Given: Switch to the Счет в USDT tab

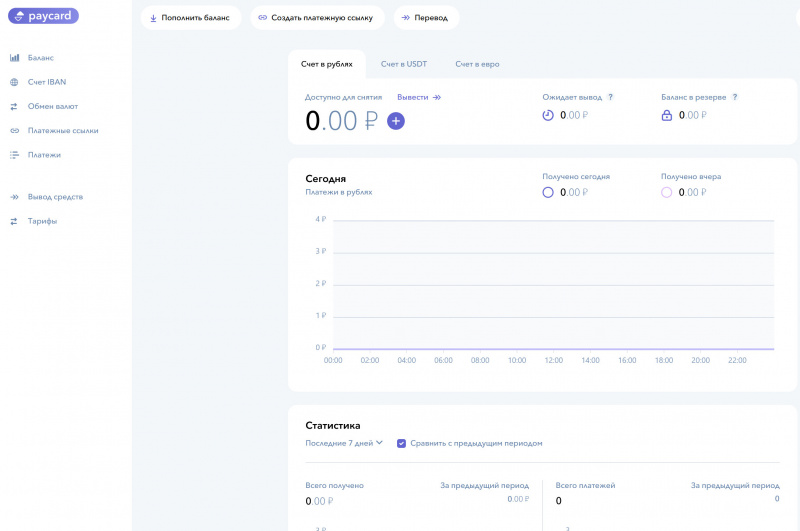Looking at the screenshot, I should coord(404,64).
